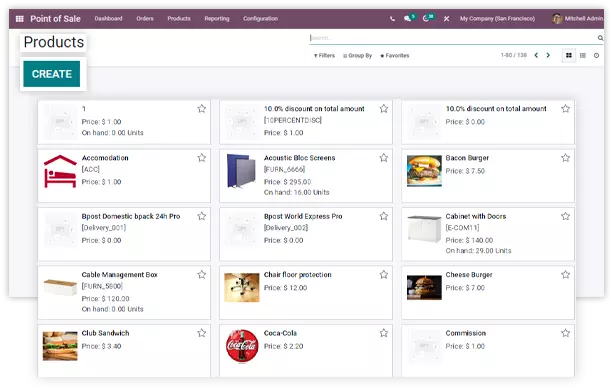Screen dimensions: 612x388
Task: Favorite the Chair floor protection star
Action: (x=384, y=274)
